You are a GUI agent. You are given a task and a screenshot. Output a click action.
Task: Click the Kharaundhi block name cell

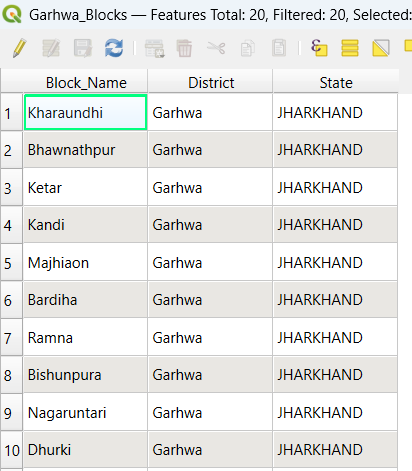point(85,112)
